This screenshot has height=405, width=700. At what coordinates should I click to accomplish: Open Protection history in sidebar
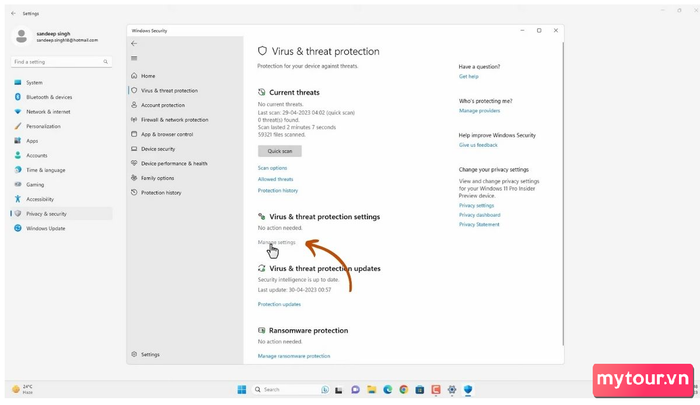point(161,192)
